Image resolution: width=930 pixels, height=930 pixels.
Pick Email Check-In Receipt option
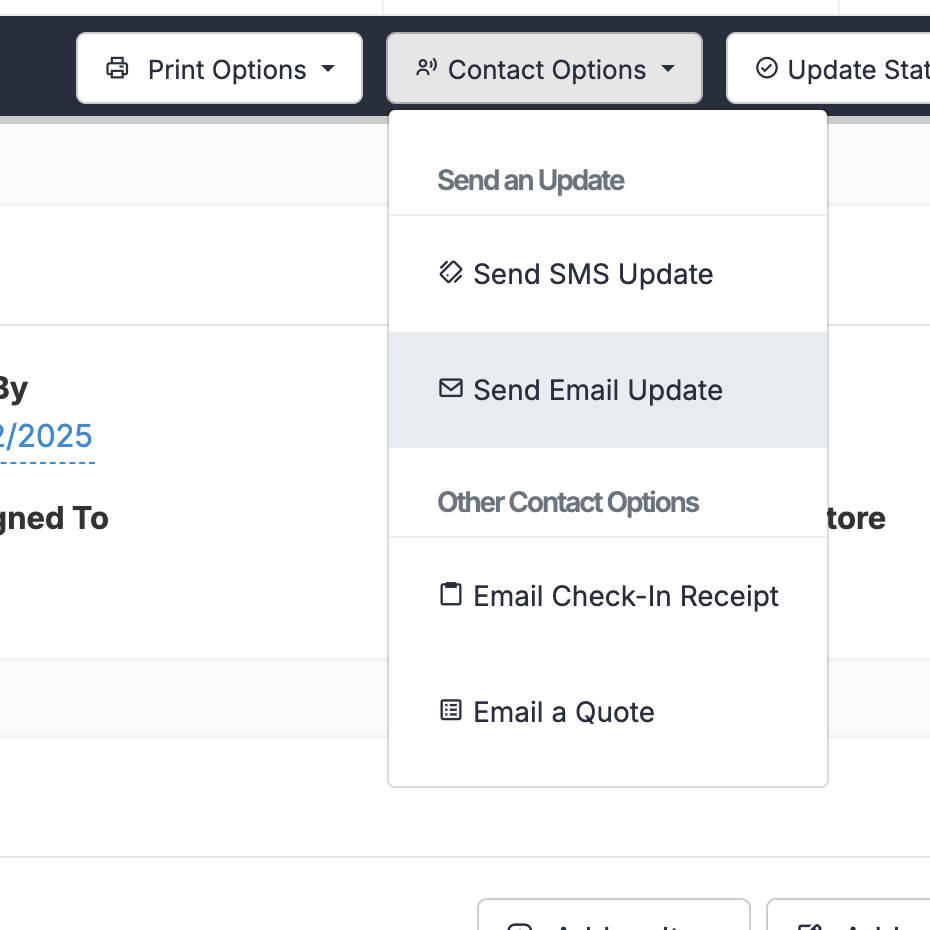[x=626, y=596]
